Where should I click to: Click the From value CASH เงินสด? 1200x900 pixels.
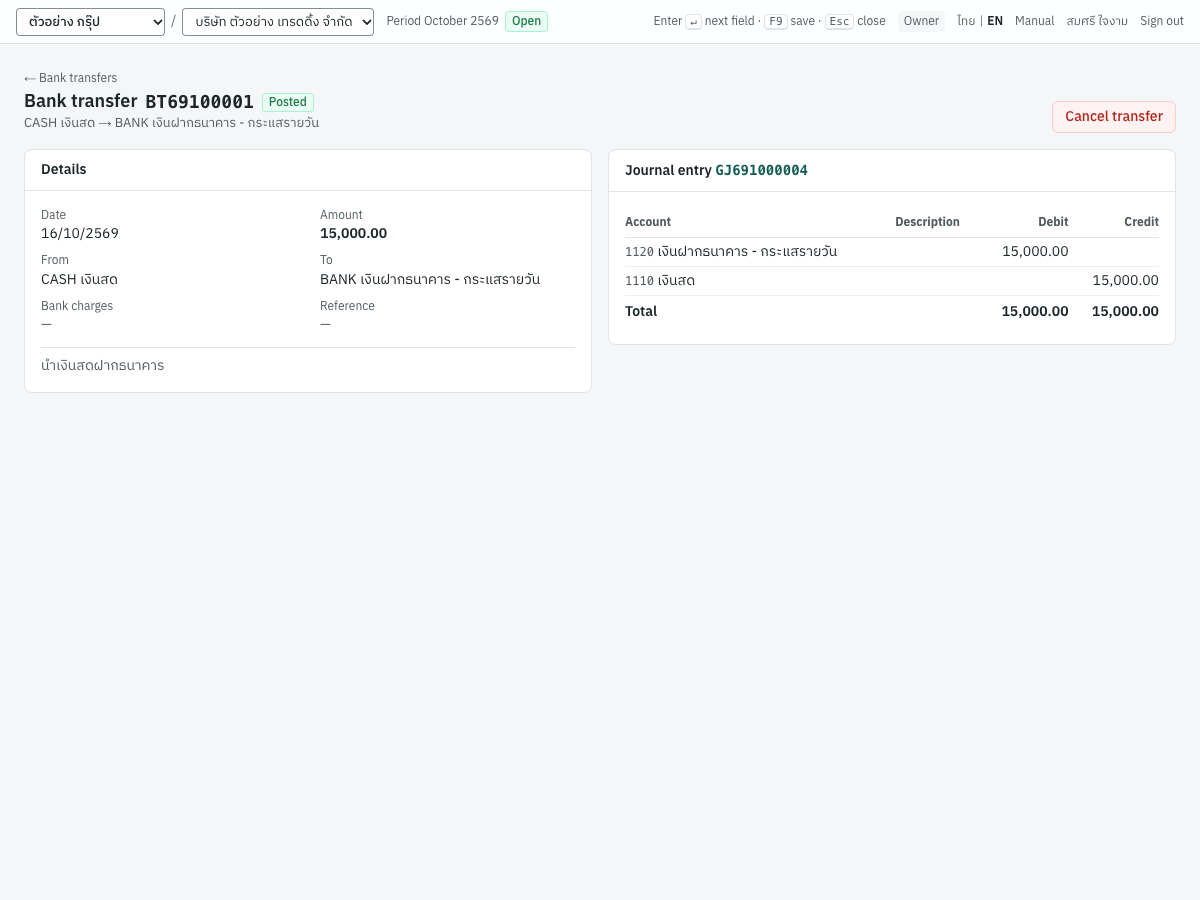pos(79,279)
